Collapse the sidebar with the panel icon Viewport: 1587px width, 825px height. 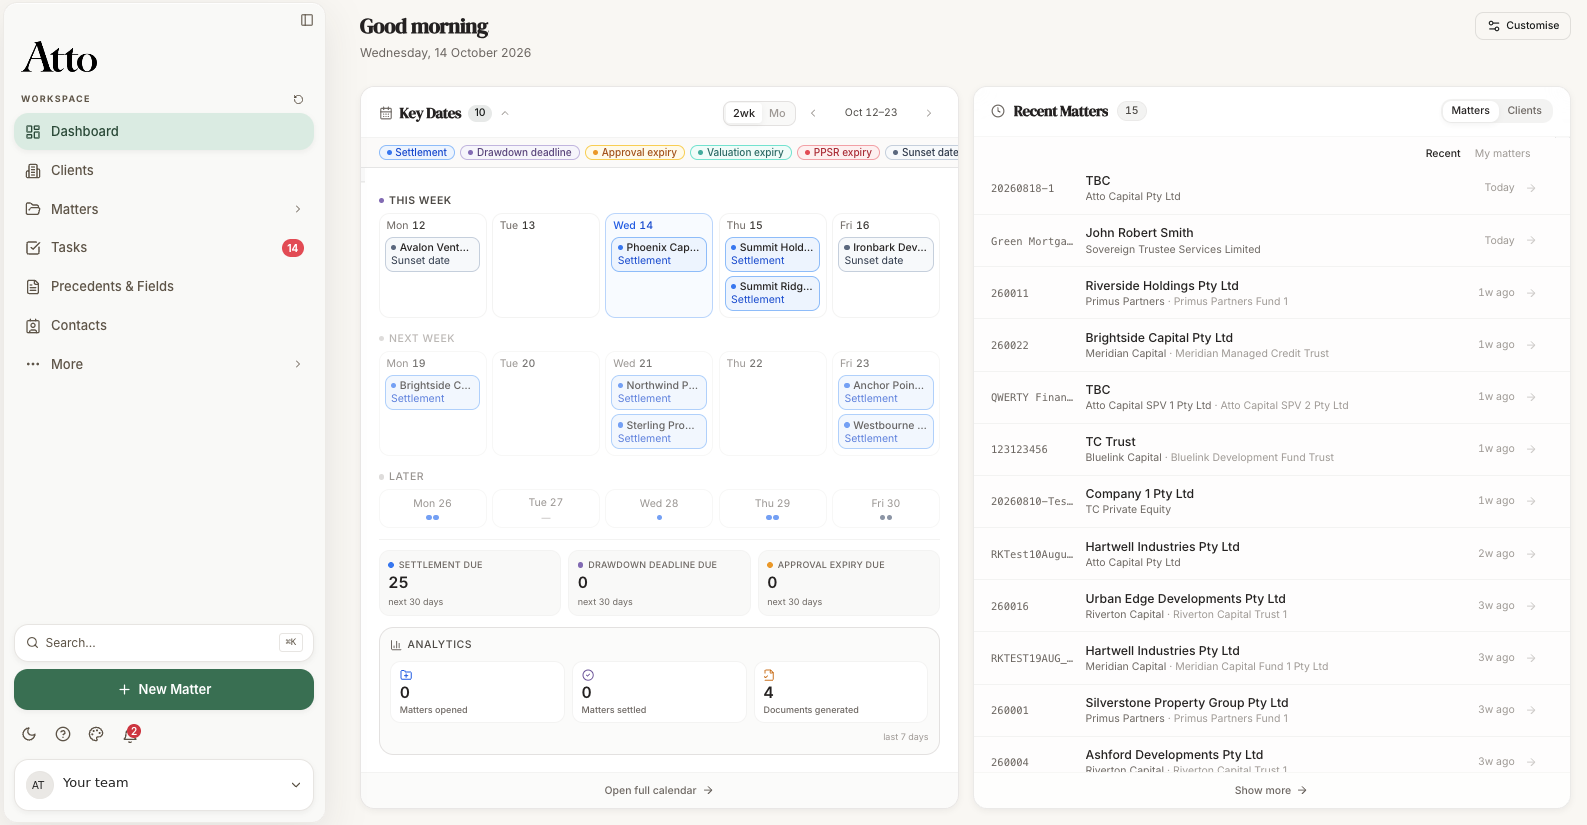(x=307, y=20)
